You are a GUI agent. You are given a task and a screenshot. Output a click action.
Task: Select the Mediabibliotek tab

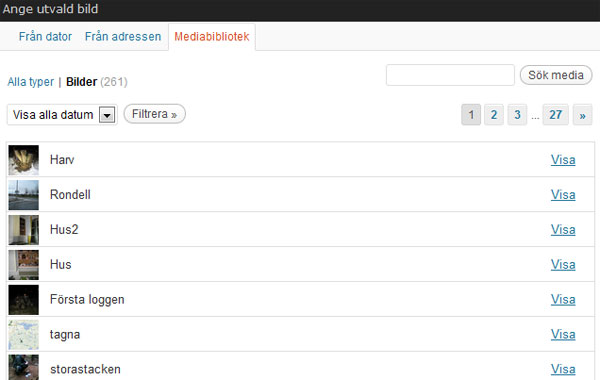click(x=212, y=37)
